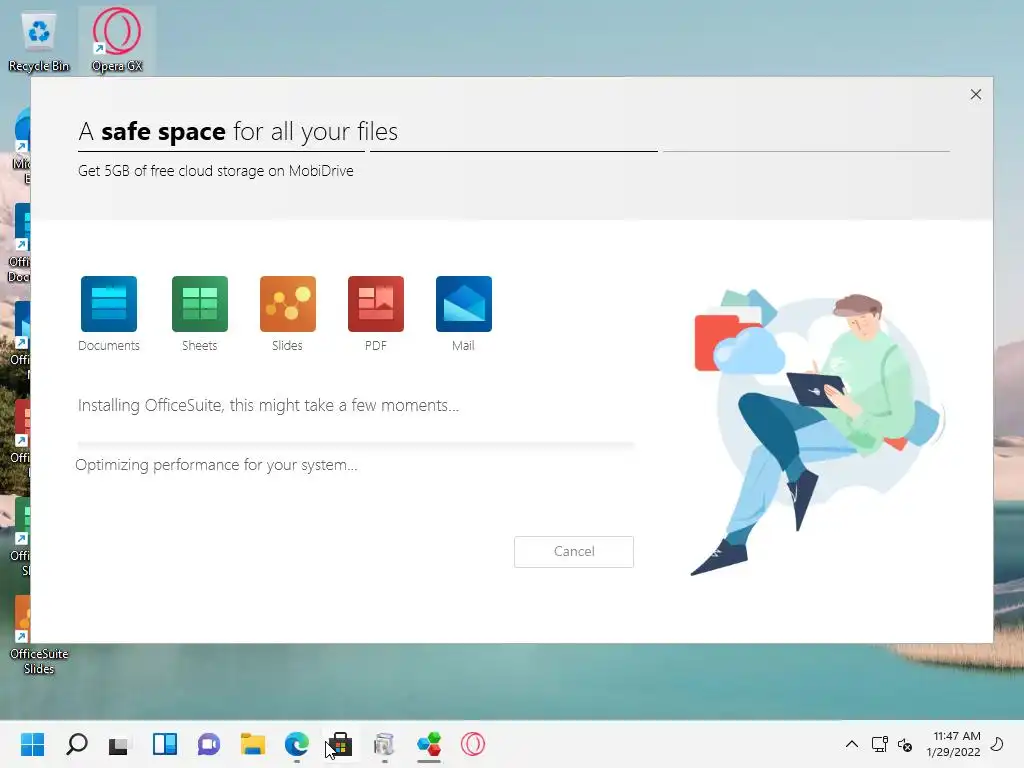Click the 'A safe space for all your files' heading
This screenshot has height=768, width=1024.
pos(238,131)
